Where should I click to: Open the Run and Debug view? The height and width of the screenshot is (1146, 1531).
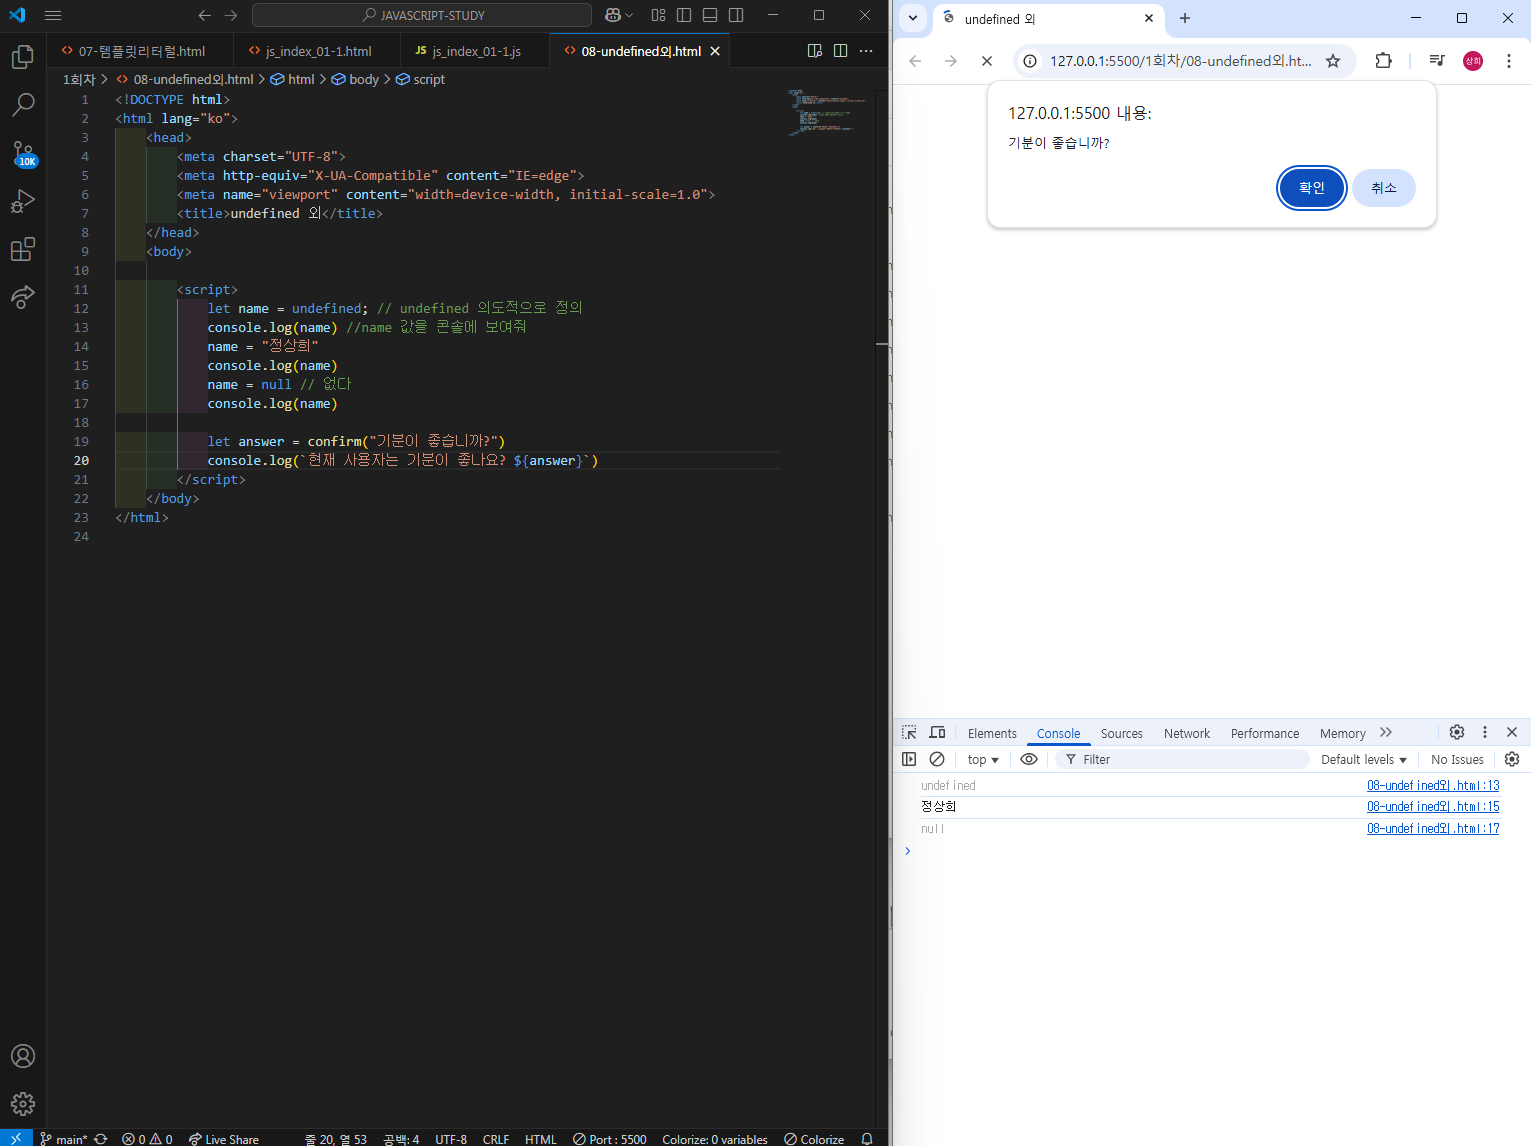click(23, 201)
